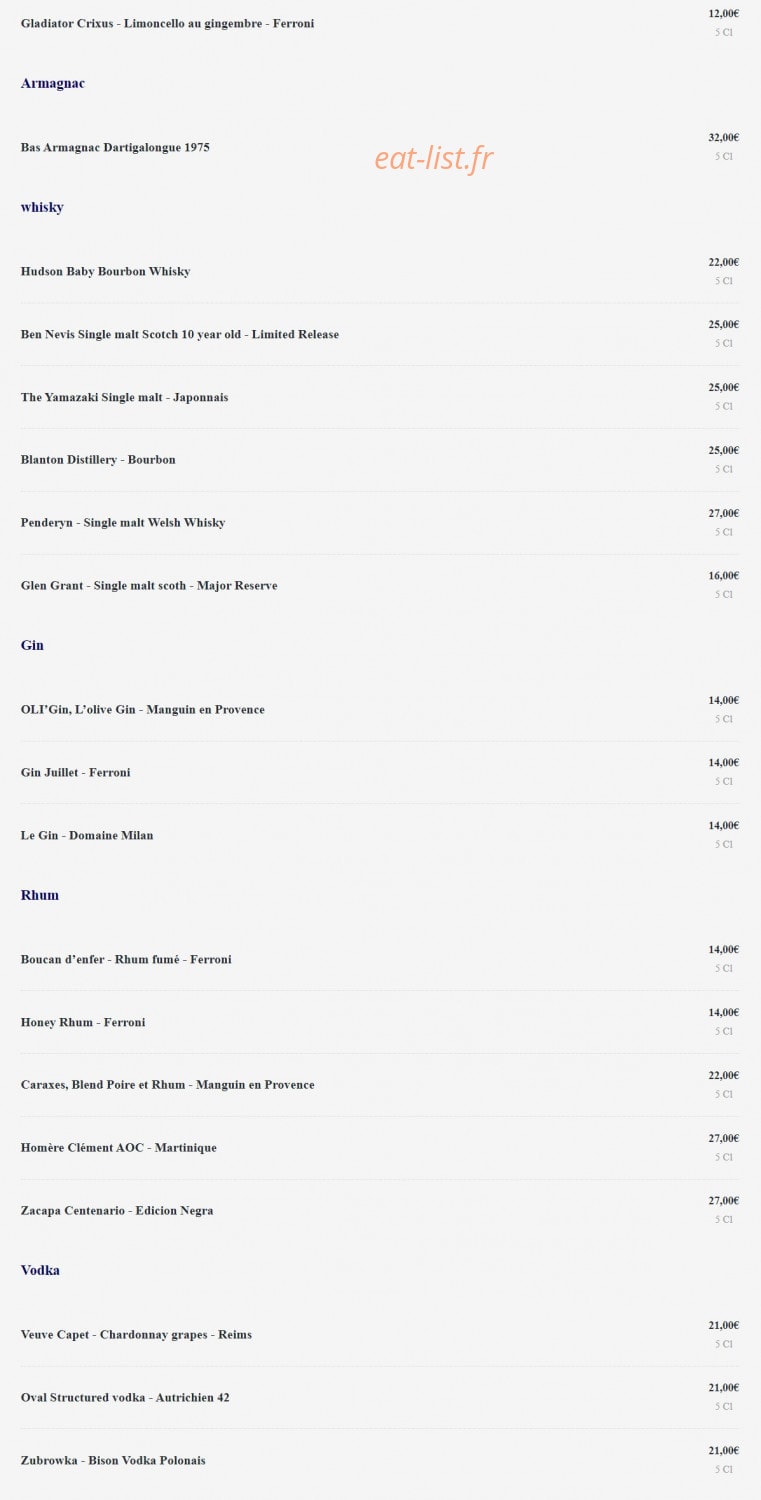The image size is (761, 1500).
Task: Select the Vodka category heading
Action: (40, 1270)
